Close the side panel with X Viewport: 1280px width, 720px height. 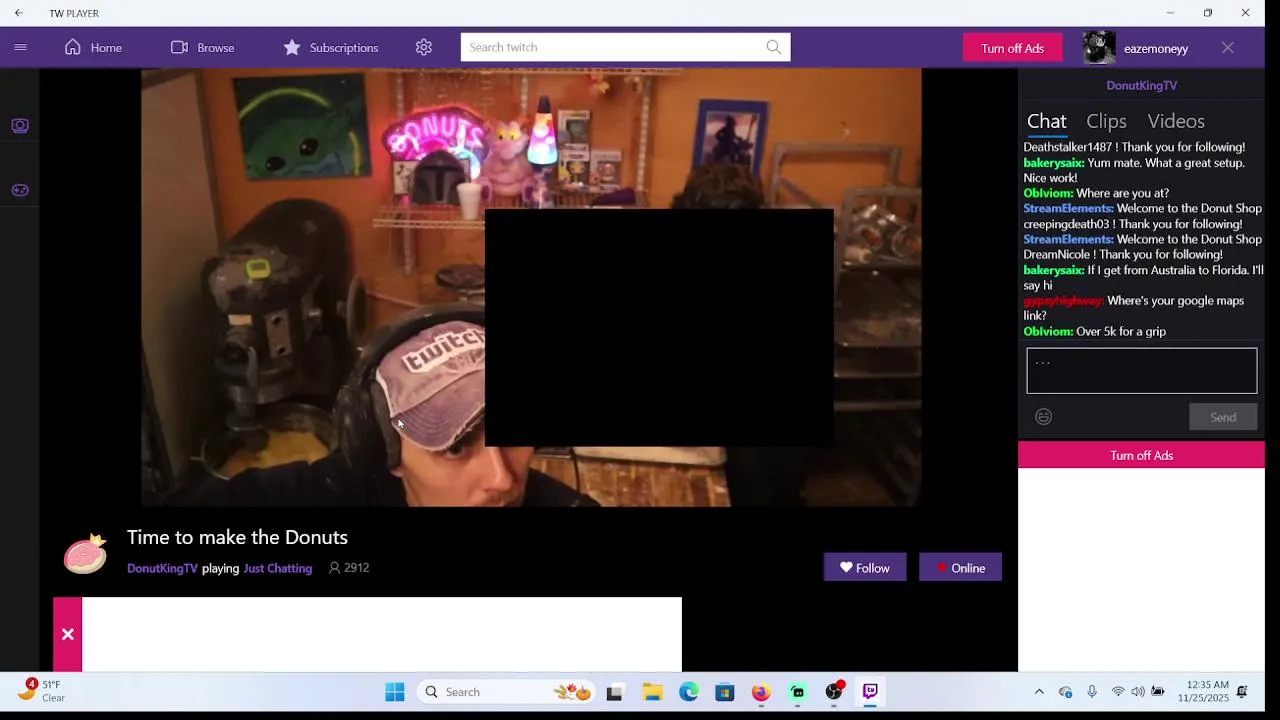pos(1228,48)
